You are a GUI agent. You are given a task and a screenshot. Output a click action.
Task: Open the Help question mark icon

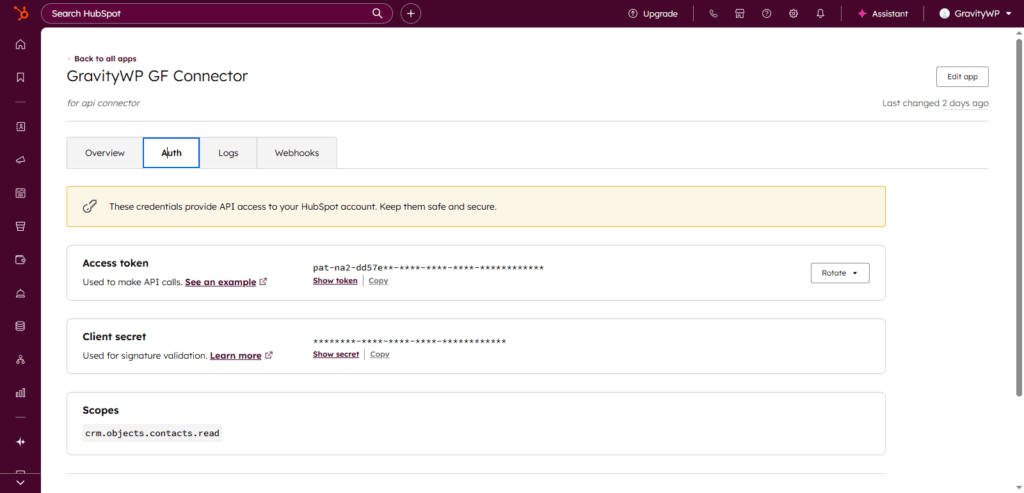[x=767, y=14]
